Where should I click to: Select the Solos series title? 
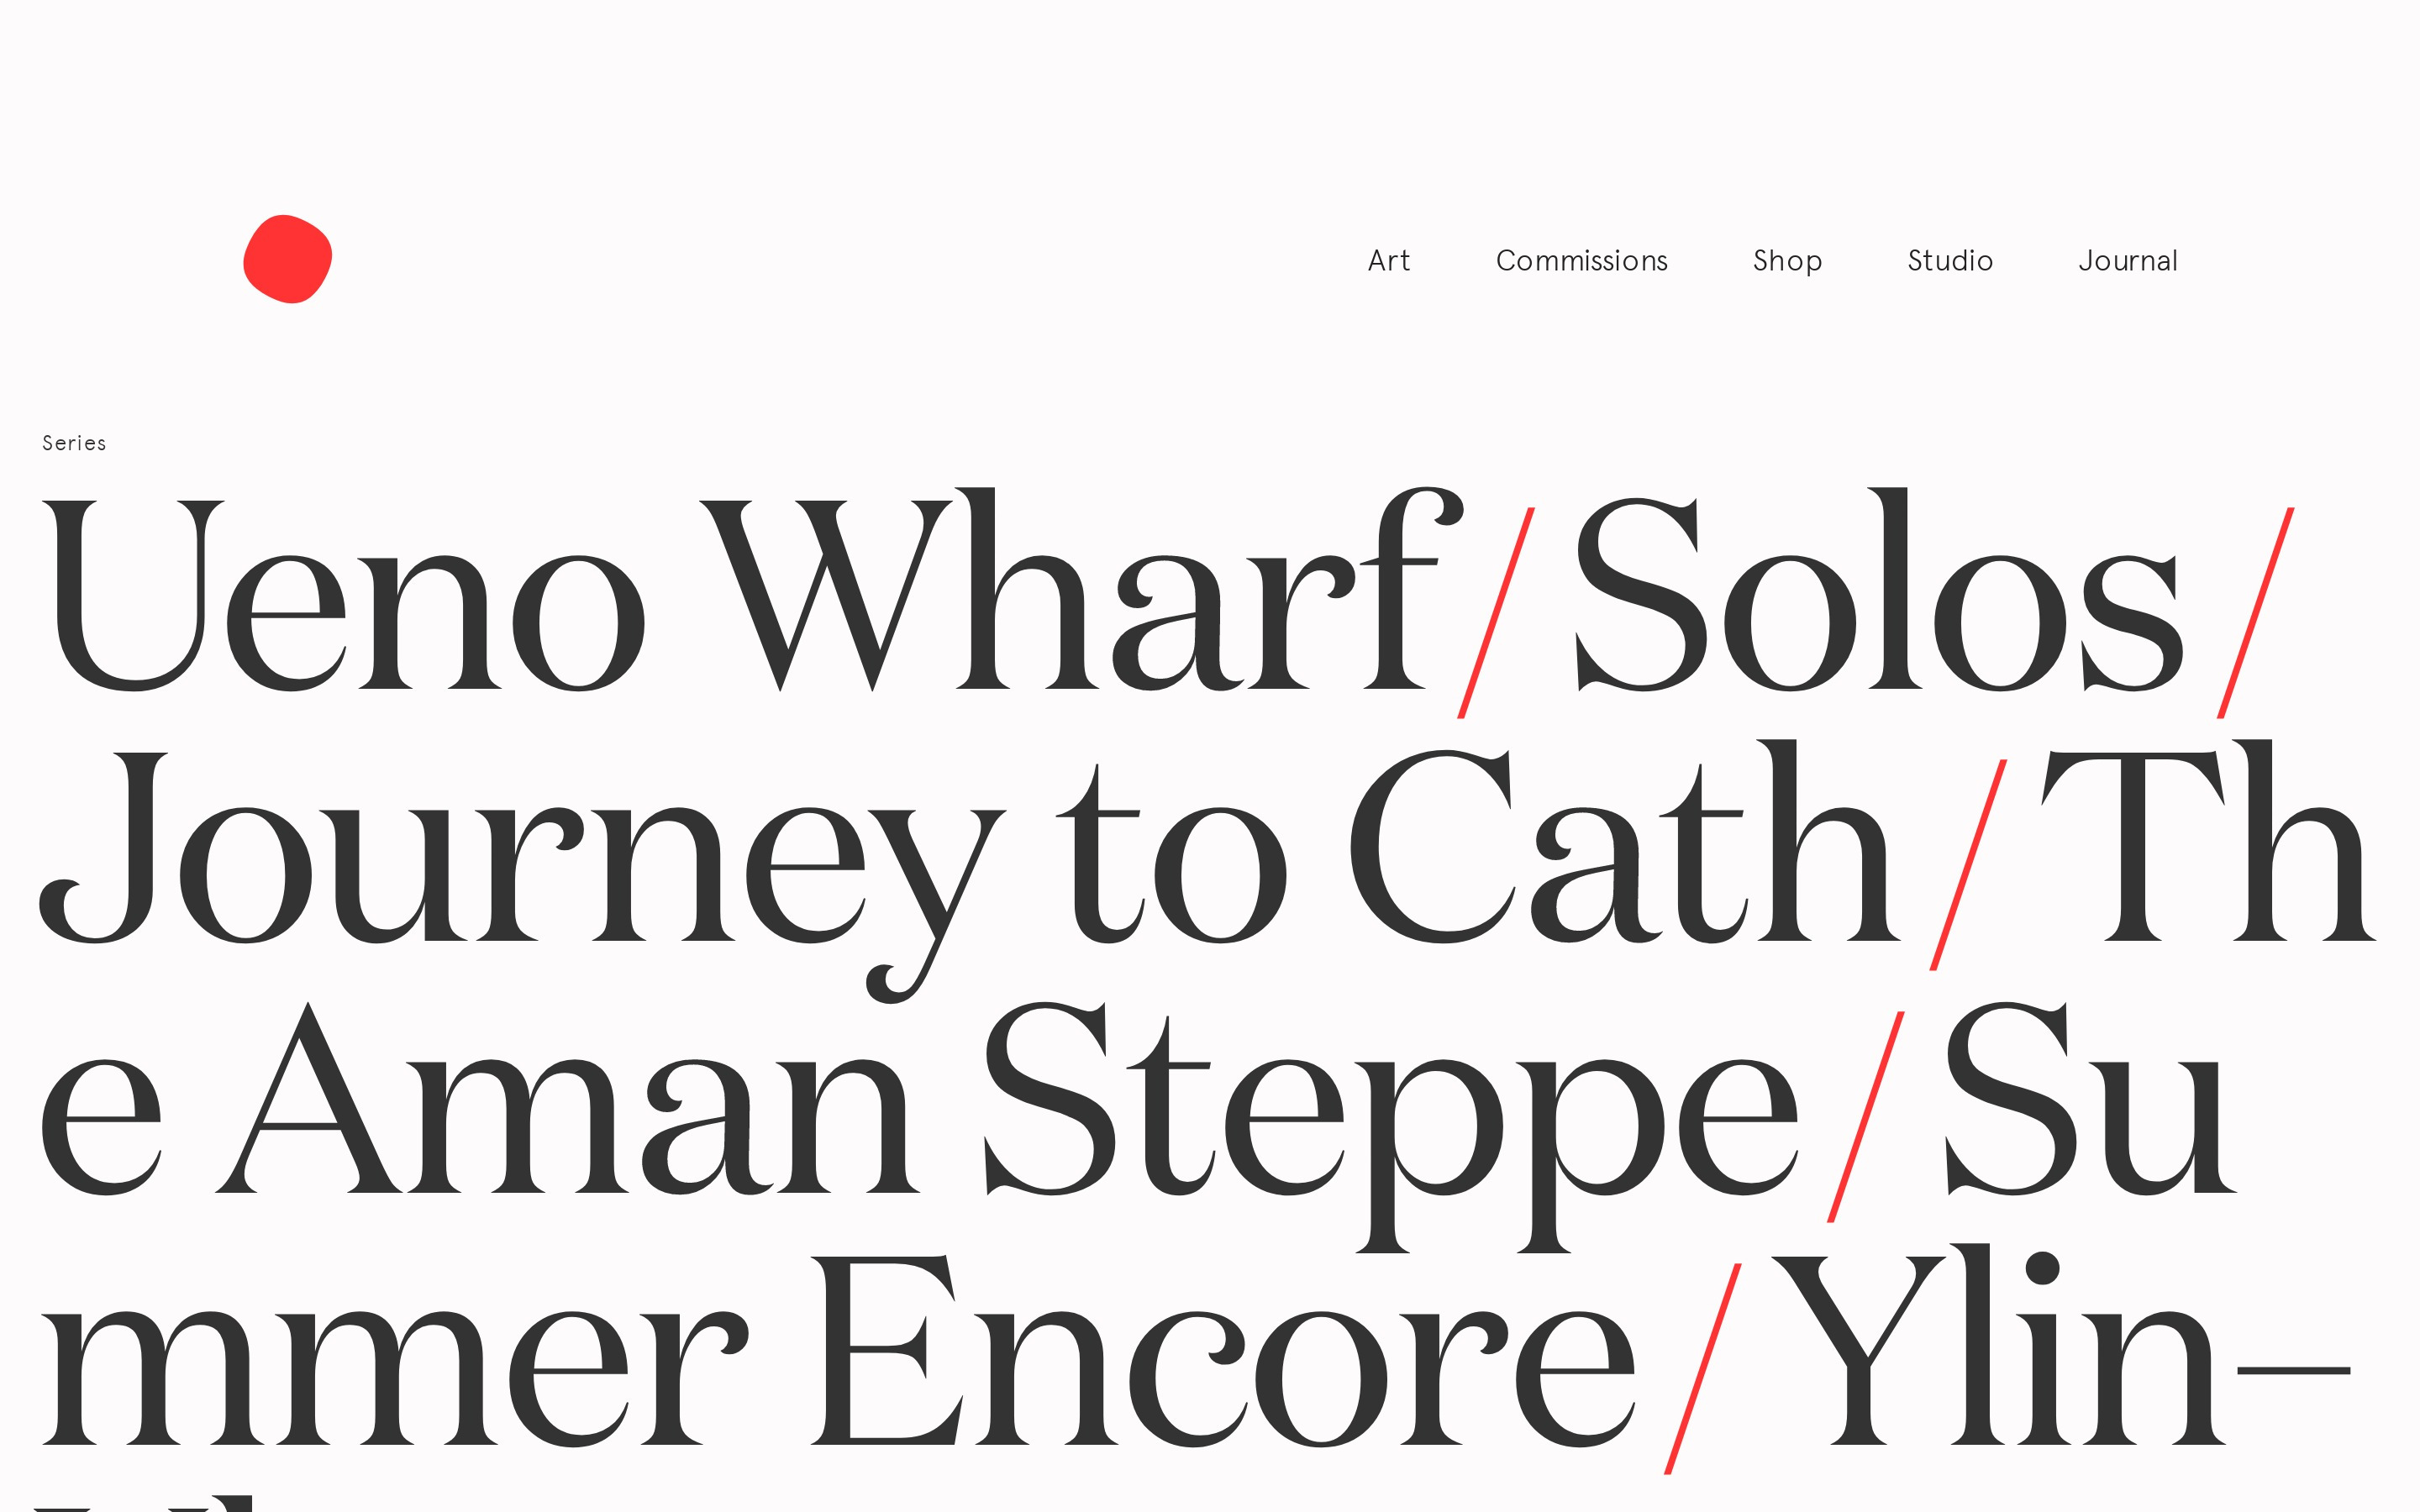coord(1880,600)
